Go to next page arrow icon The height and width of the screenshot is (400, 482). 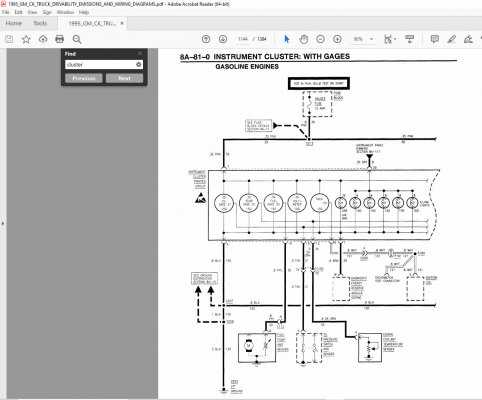[223, 39]
